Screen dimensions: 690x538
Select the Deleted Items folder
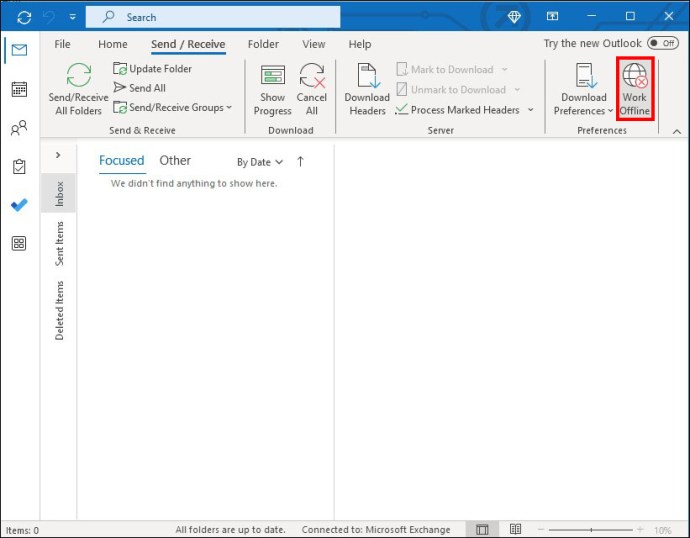tap(59, 311)
